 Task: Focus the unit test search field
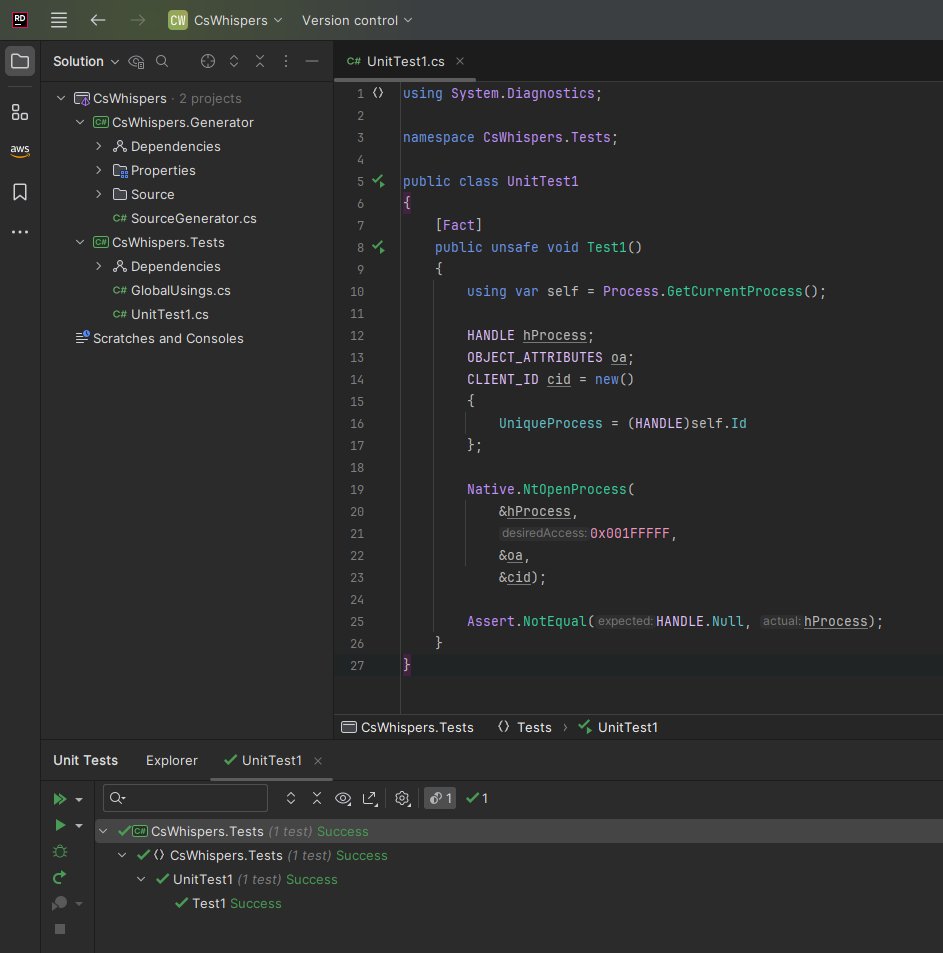[185, 798]
